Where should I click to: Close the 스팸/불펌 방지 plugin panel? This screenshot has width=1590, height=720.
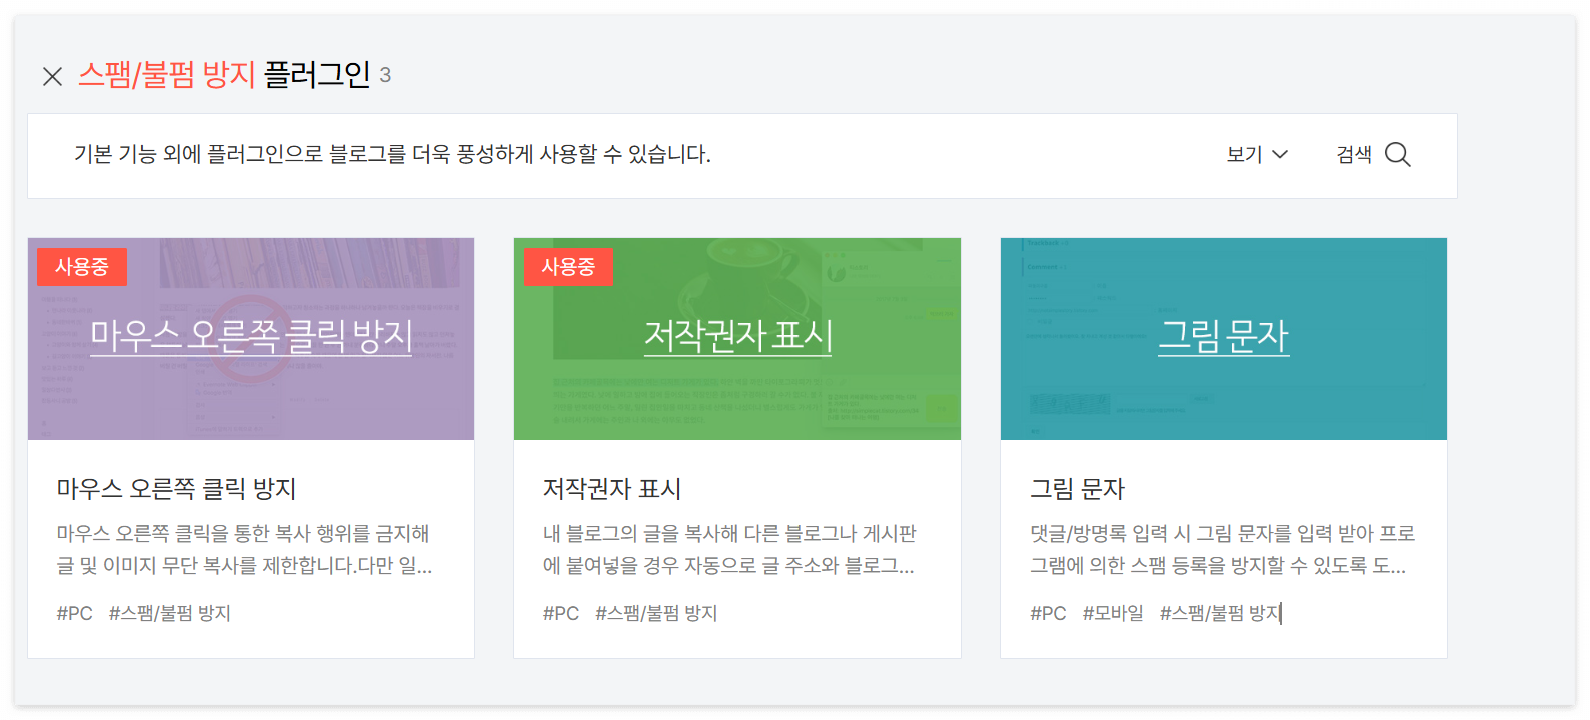click(53, 76)
